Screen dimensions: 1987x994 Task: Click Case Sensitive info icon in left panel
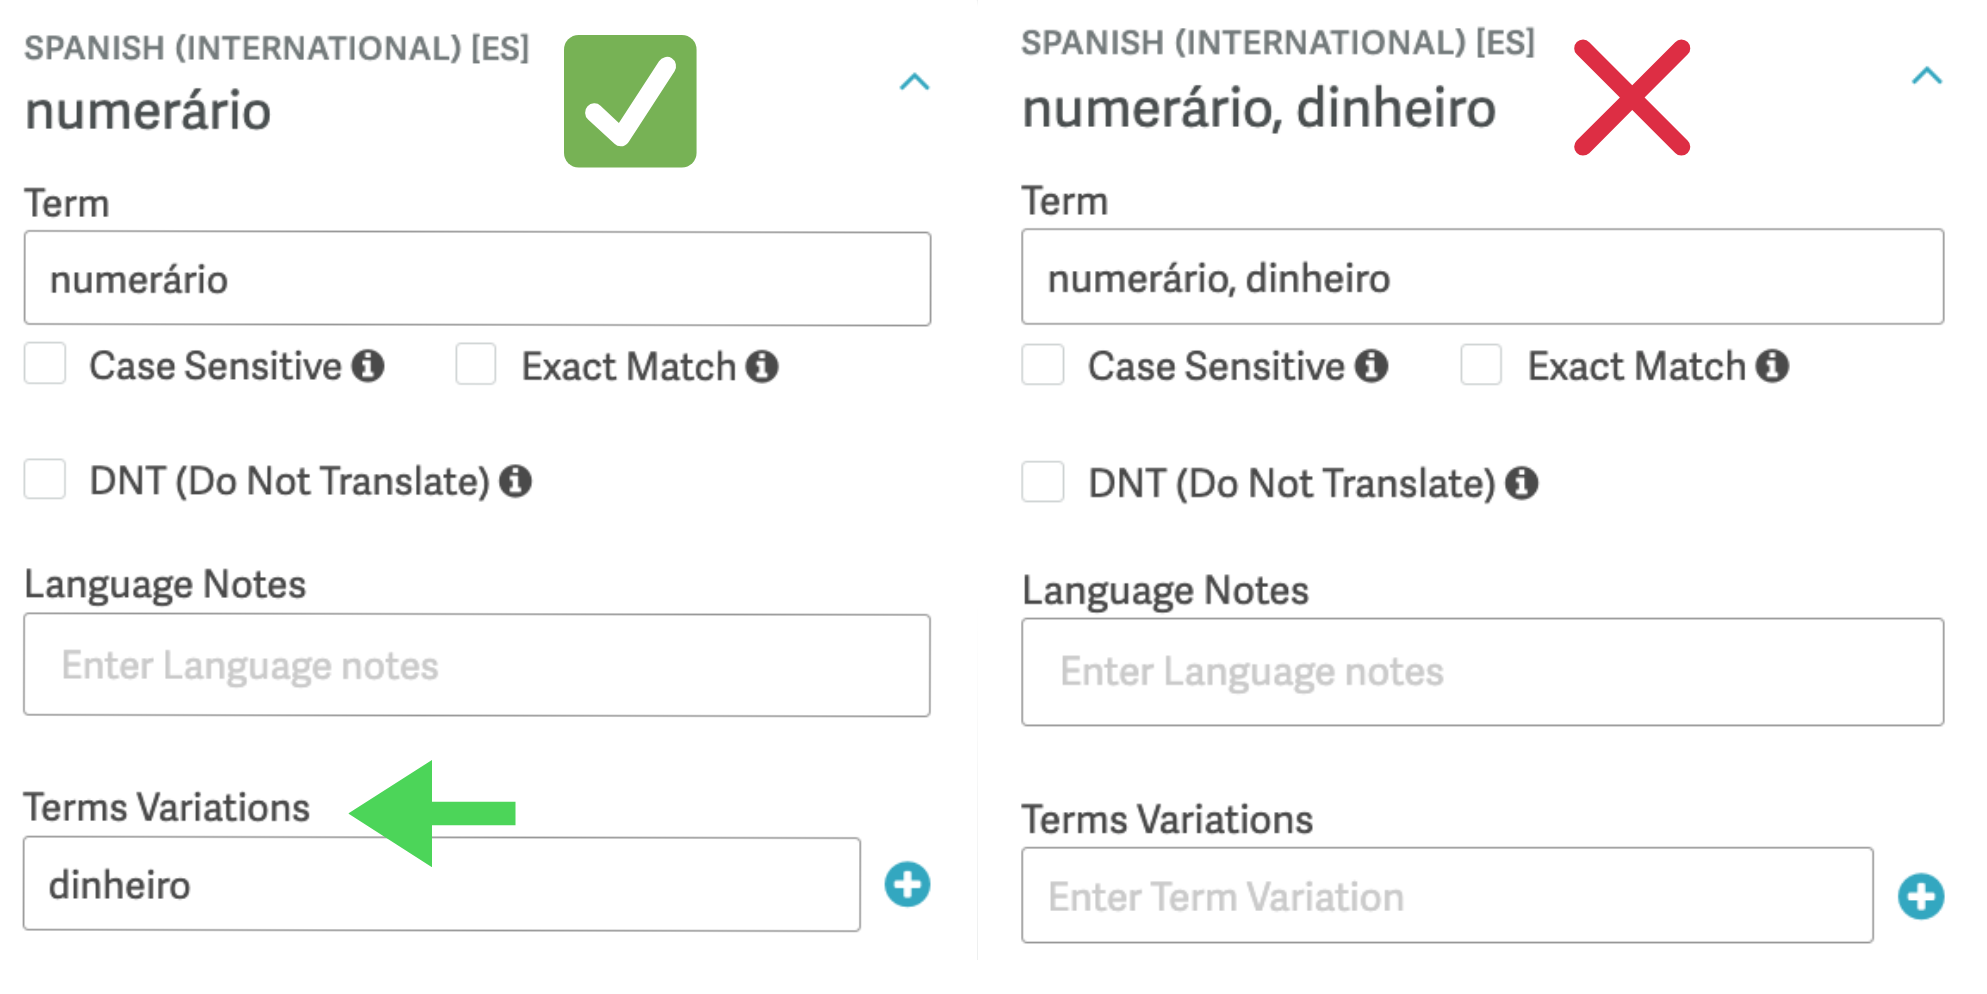pos(368,366)
